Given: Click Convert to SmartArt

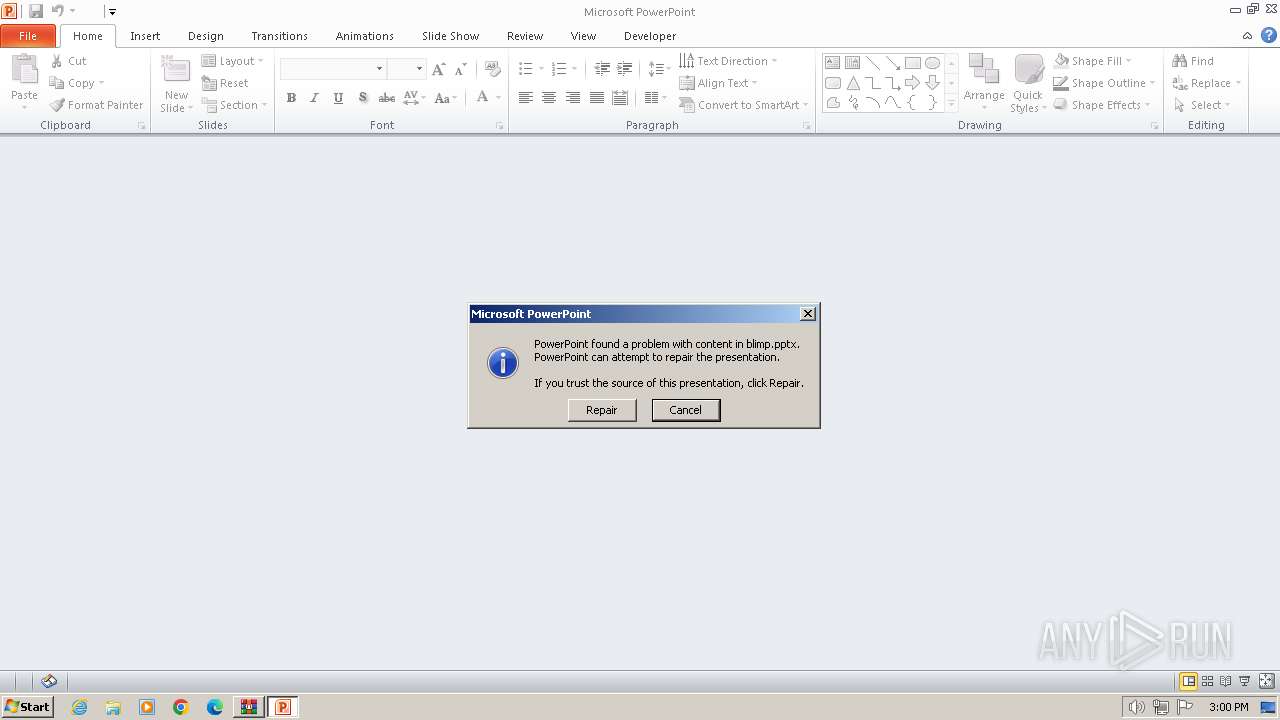Looking at the screenshot, I should click(x=743, y=105).
